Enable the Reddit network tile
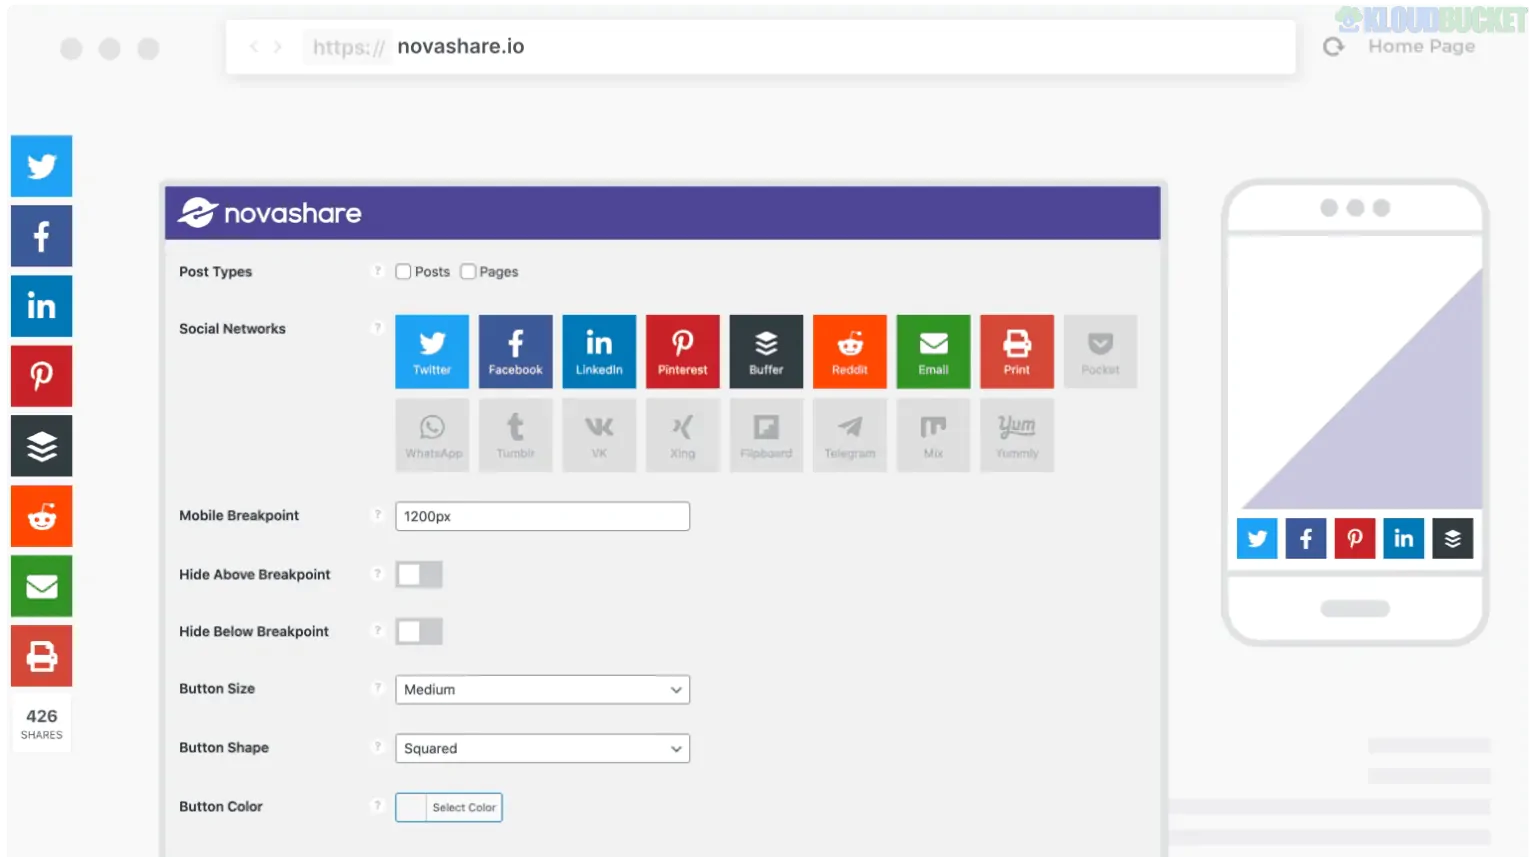Screen dimensions: 1536x857 (x=849, y=351)
